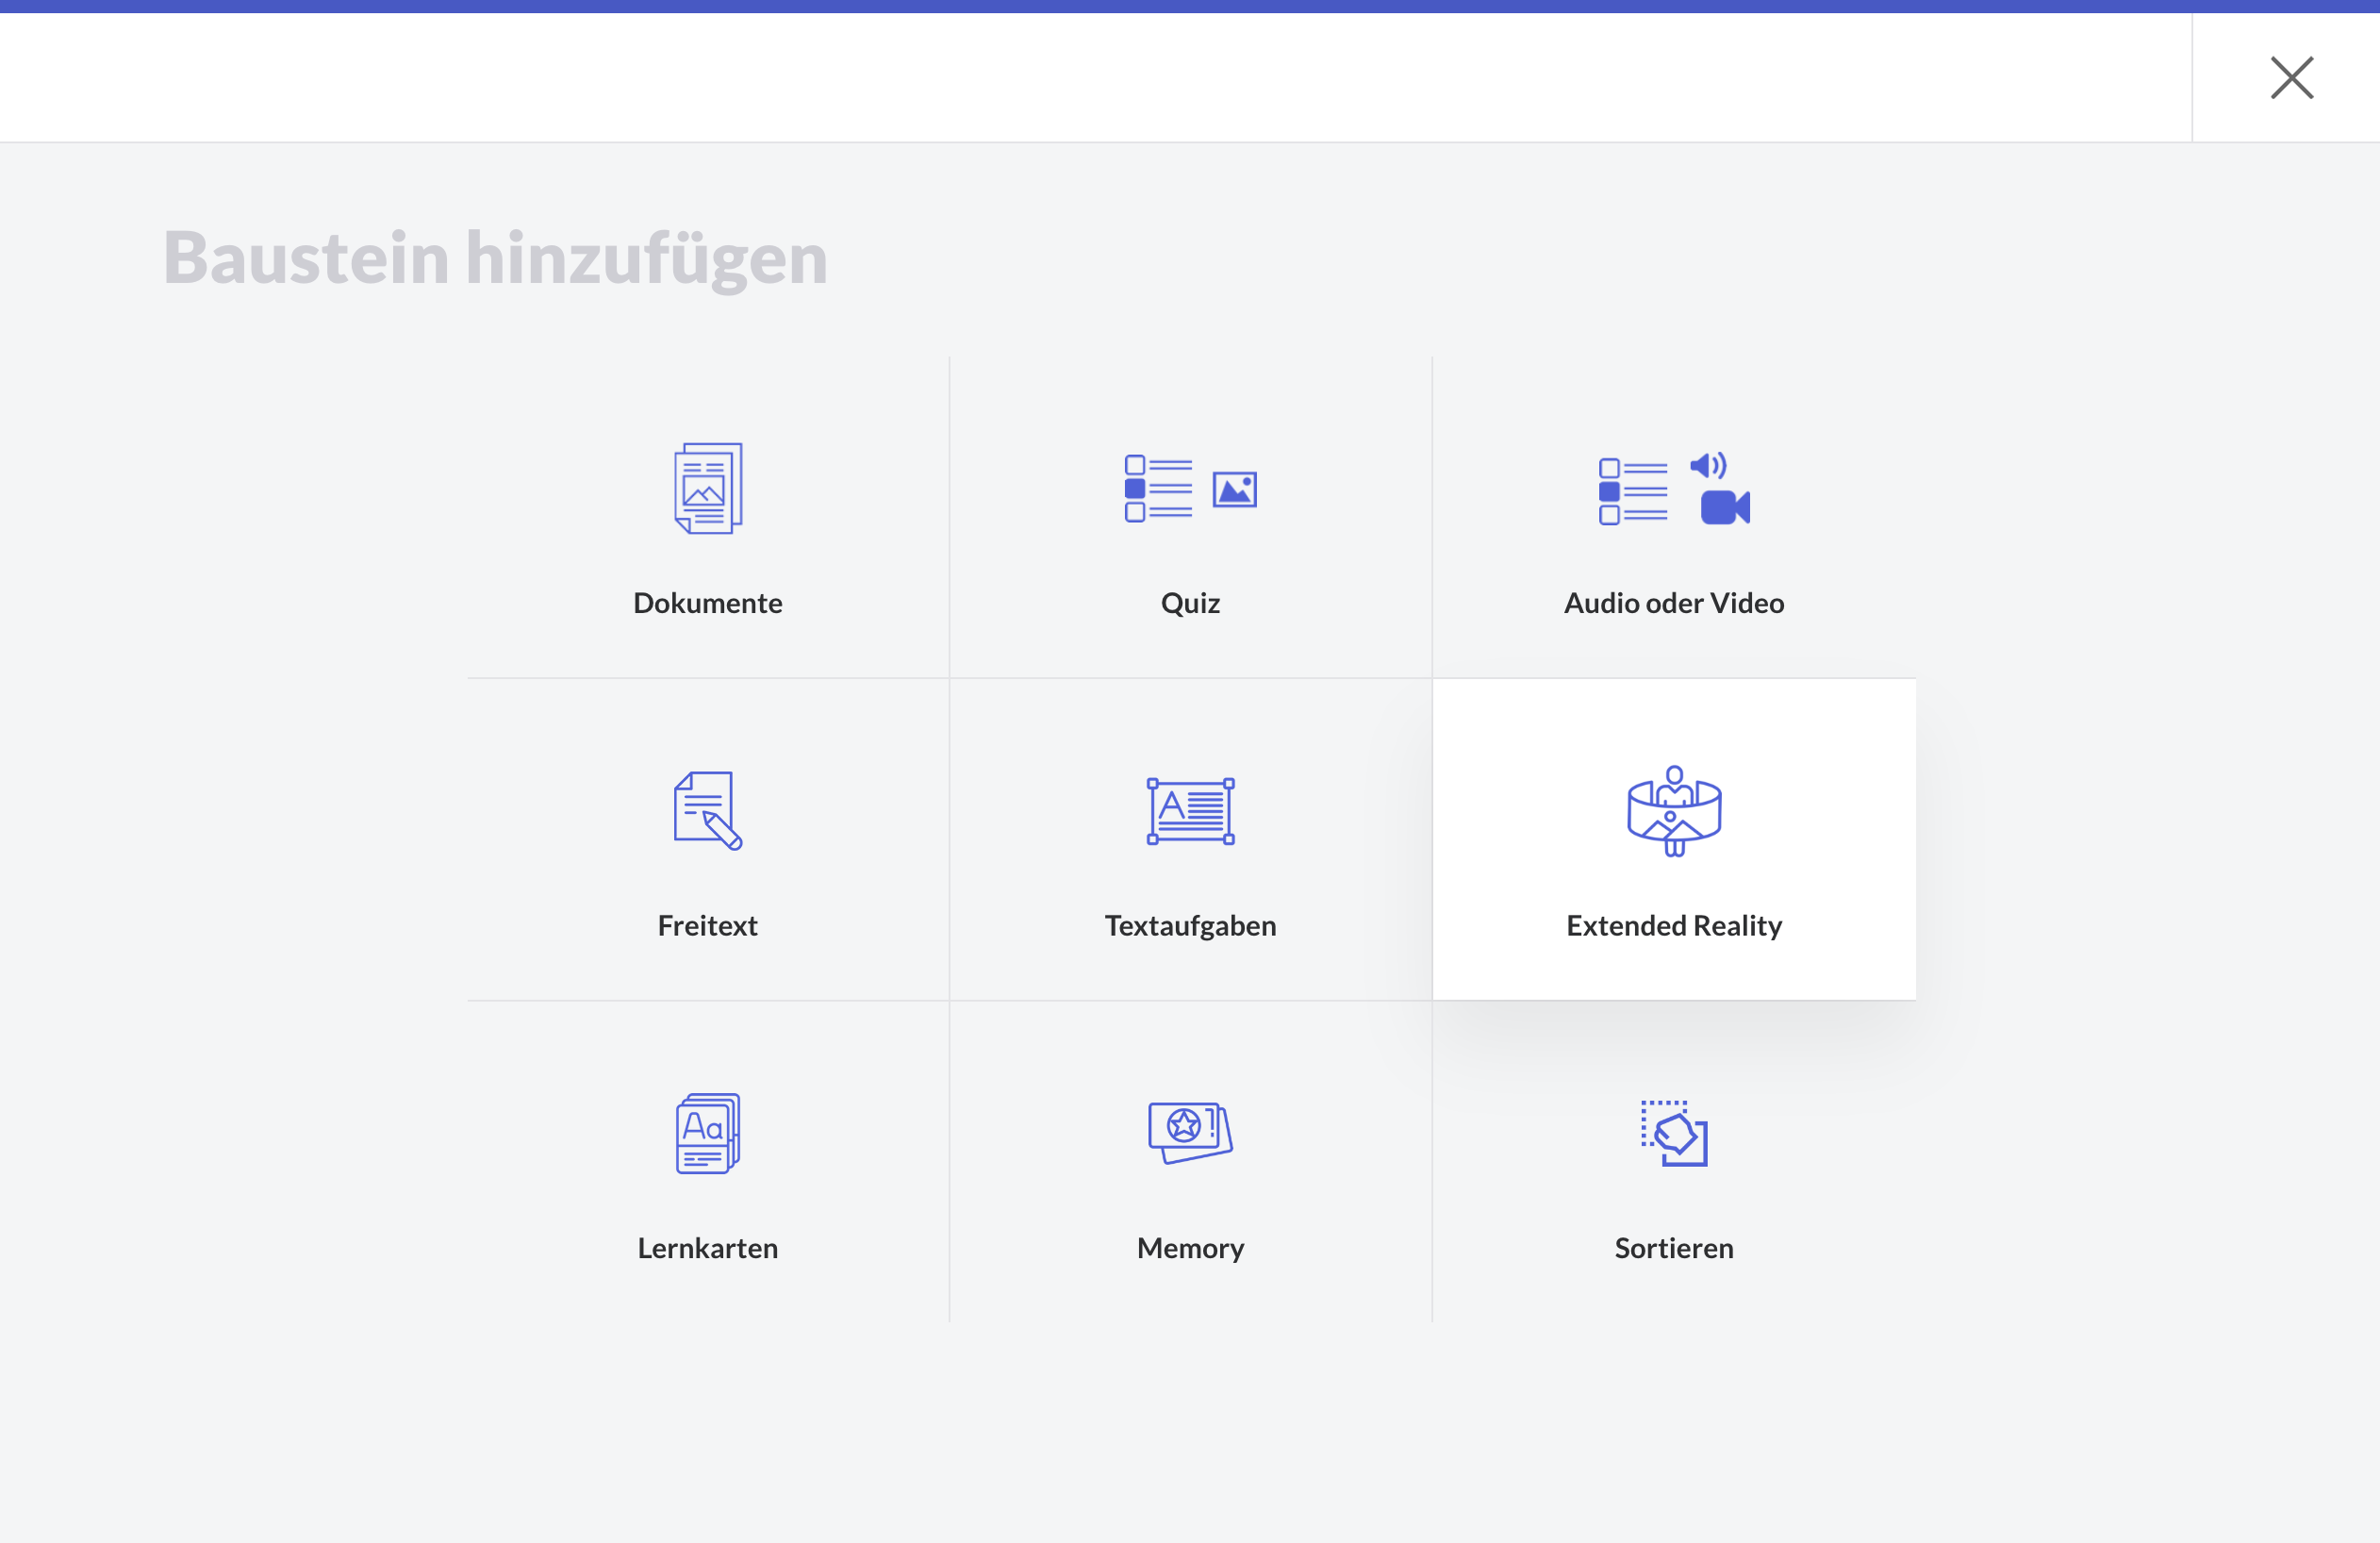Click the Dokumente label

708,603
